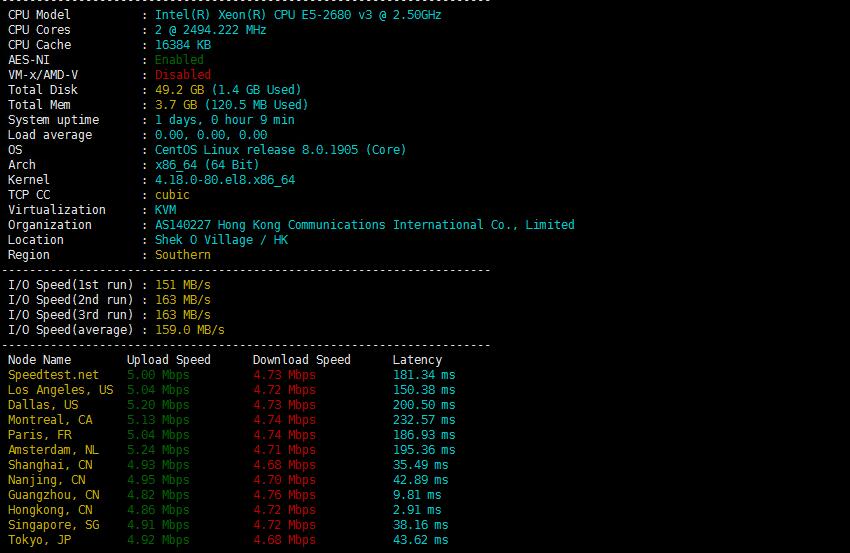Click the 'Shanghai, CN' node name
This screenshot has height=553, width=850.
tap(50, 465)
